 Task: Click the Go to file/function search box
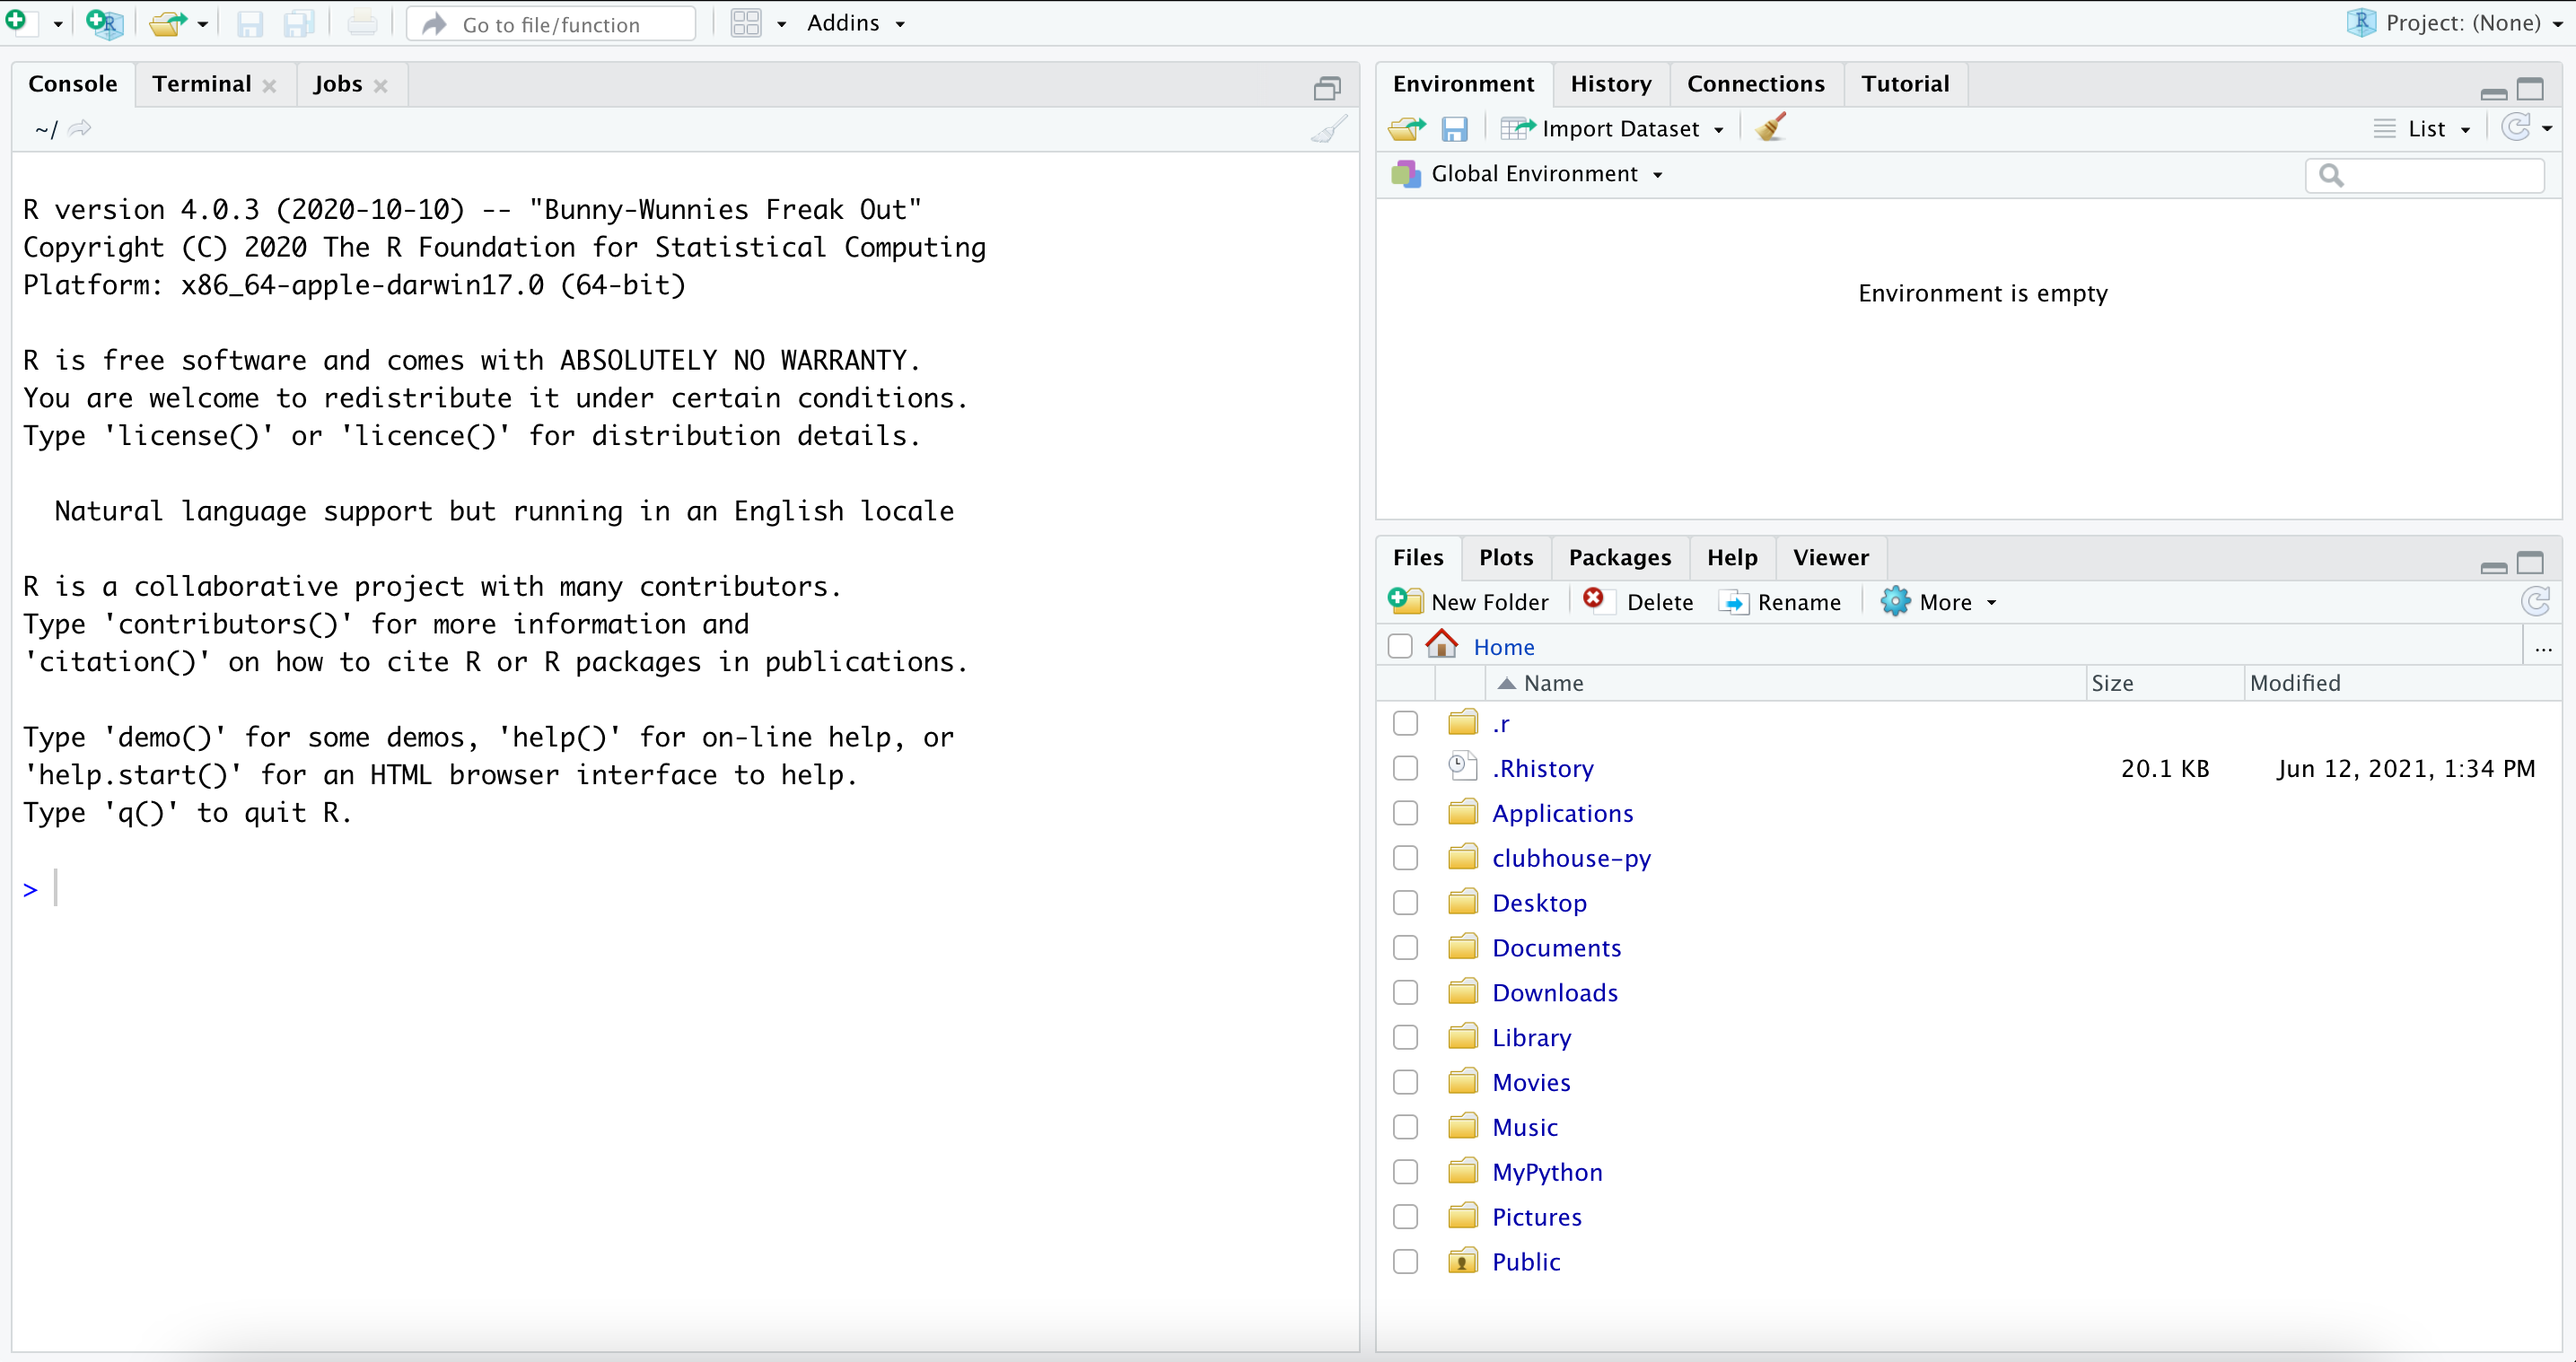click(x=549, y=23)
